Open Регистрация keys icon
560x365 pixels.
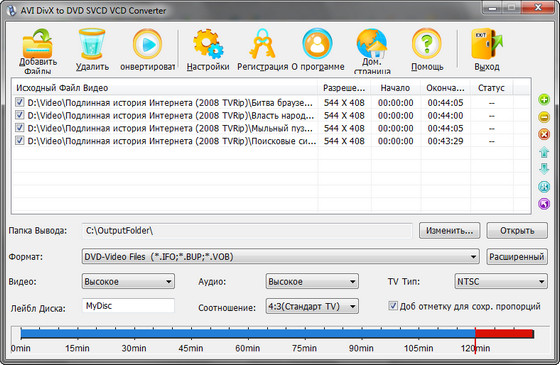click(x=262, y=44)
